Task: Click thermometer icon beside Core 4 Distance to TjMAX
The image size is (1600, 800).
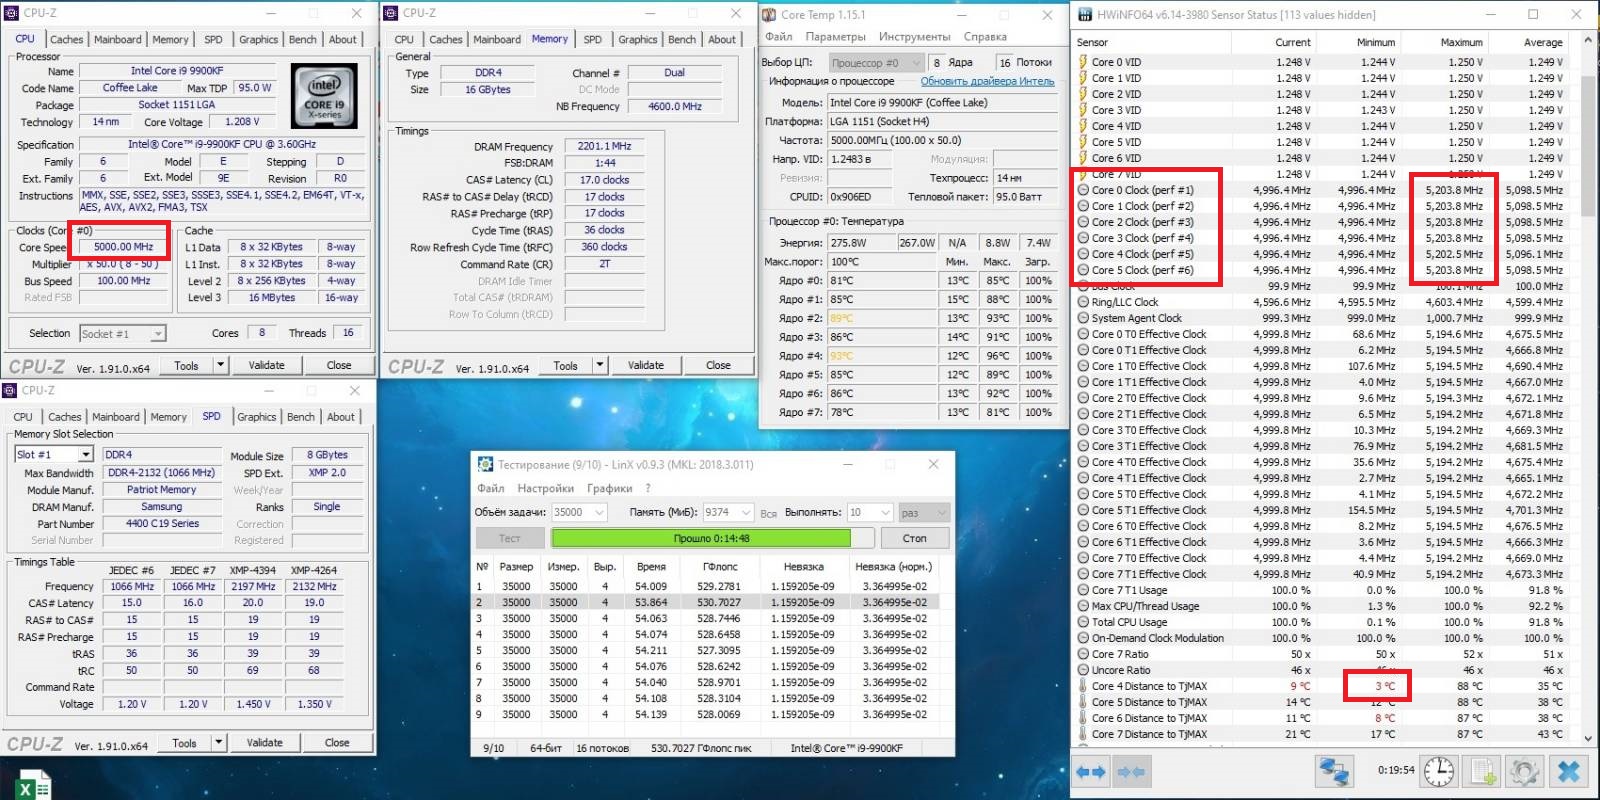Action: tap(1082, 686)
